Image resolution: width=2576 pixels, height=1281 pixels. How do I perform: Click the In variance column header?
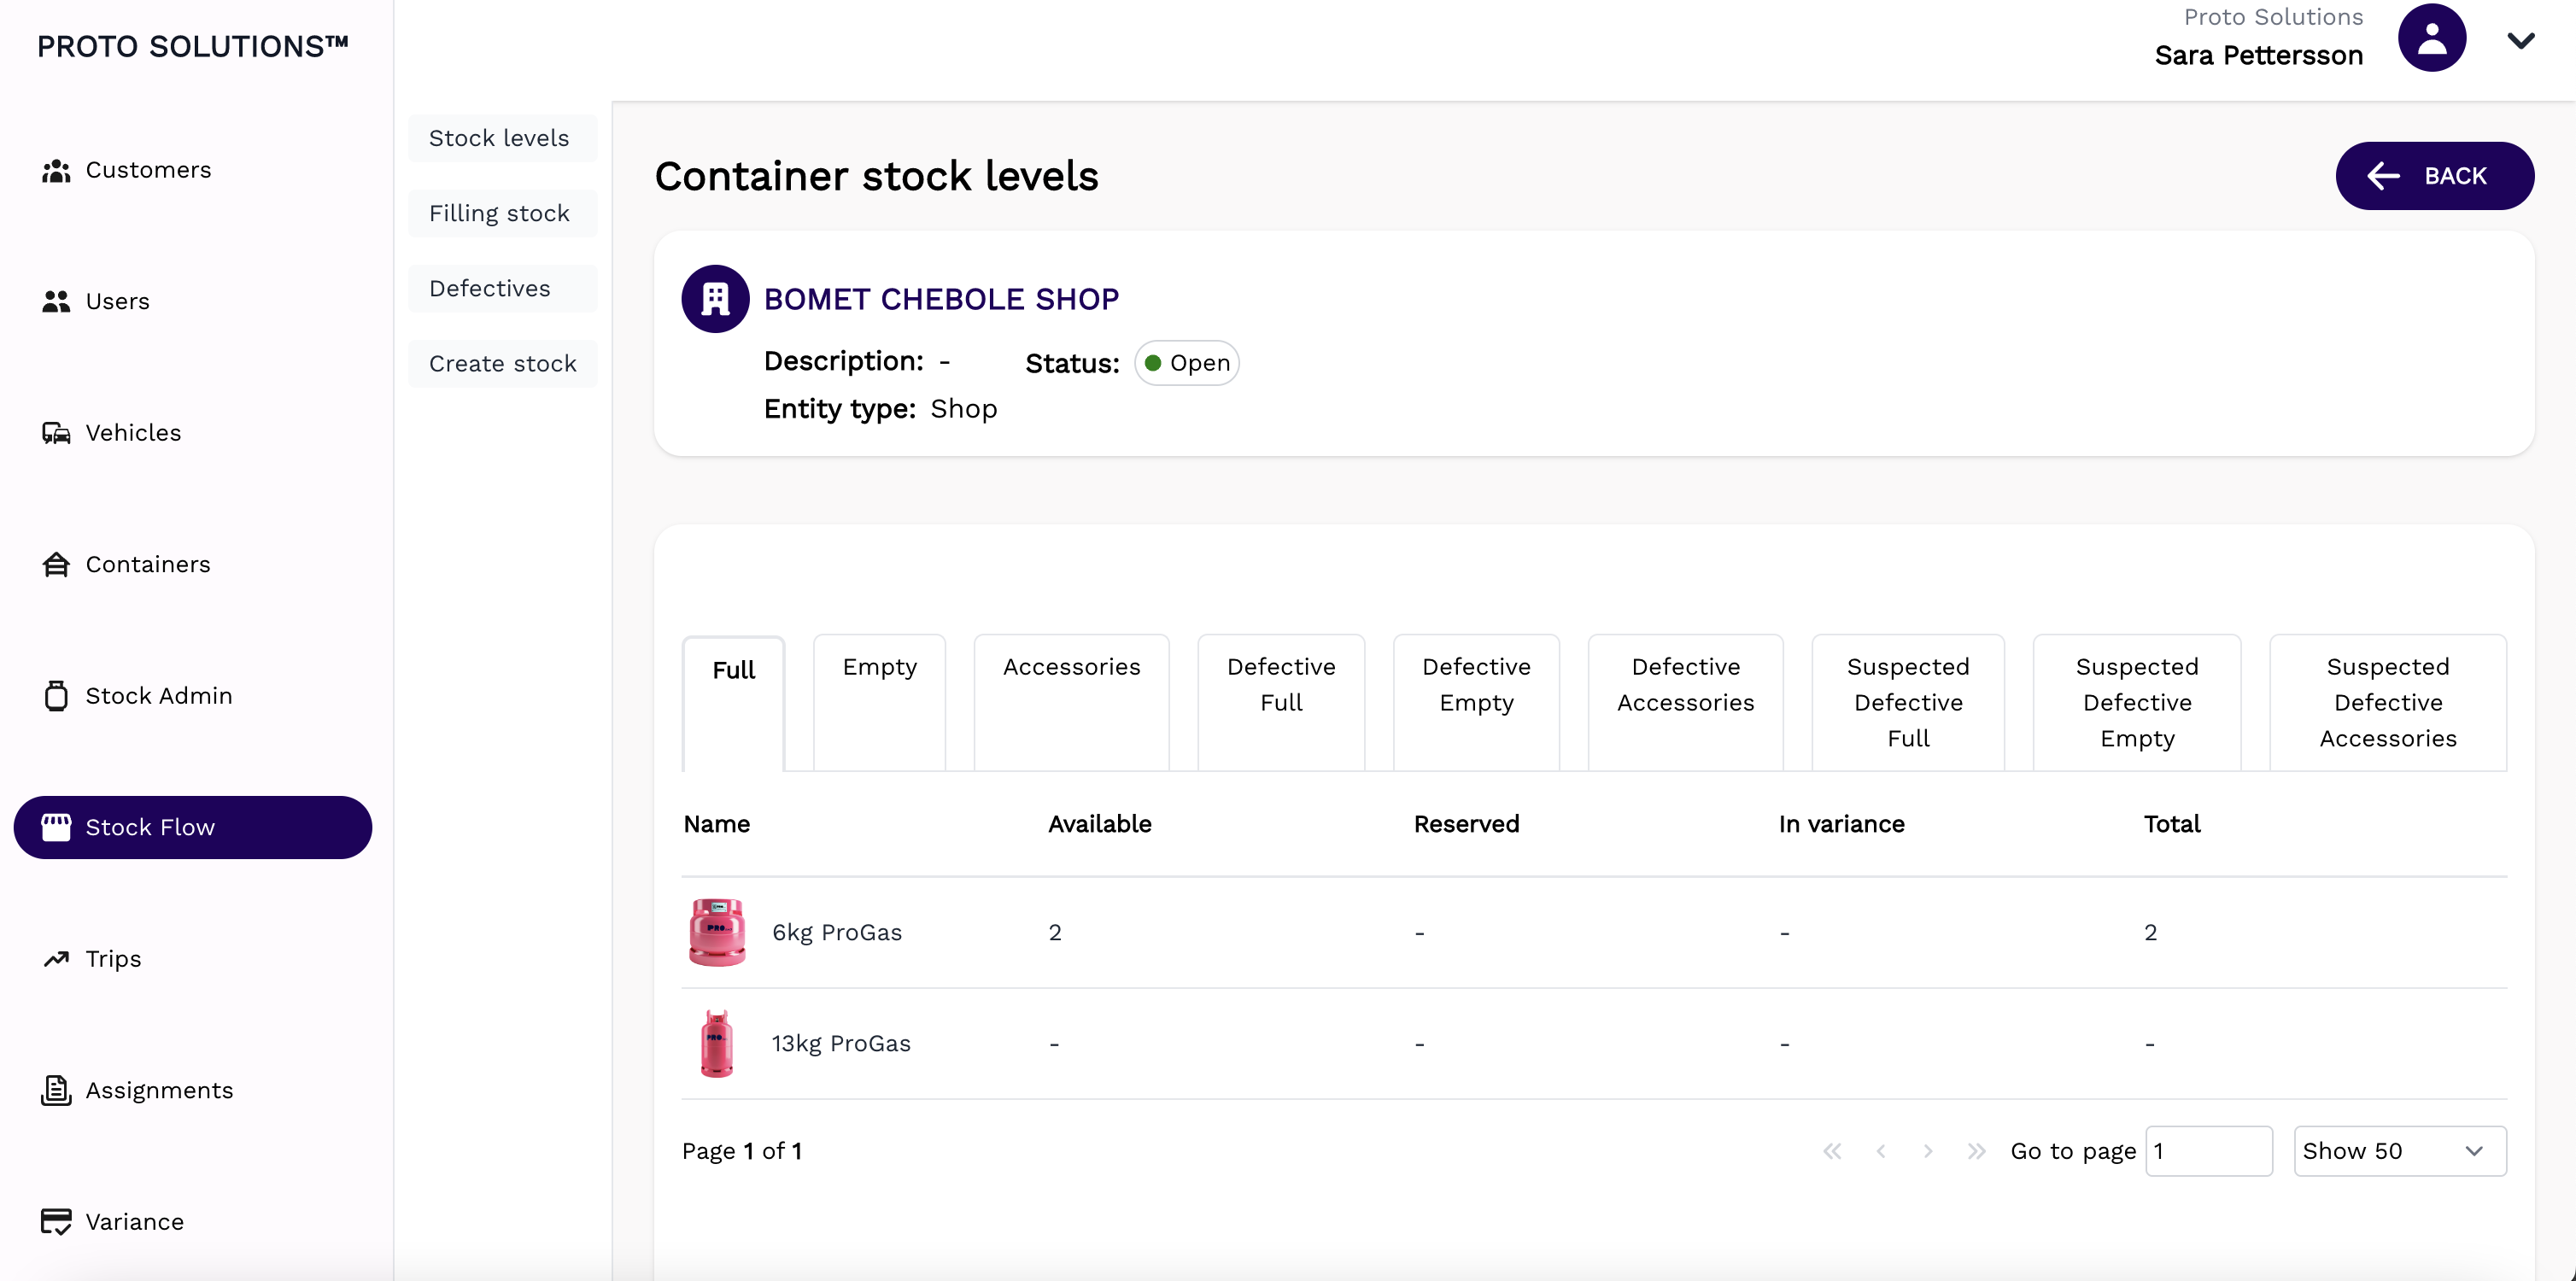[x=1841, y=824]
